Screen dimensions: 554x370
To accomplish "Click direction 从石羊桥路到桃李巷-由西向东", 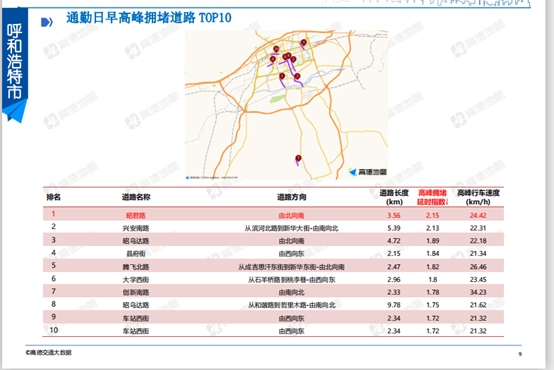I will click(291, 280).
